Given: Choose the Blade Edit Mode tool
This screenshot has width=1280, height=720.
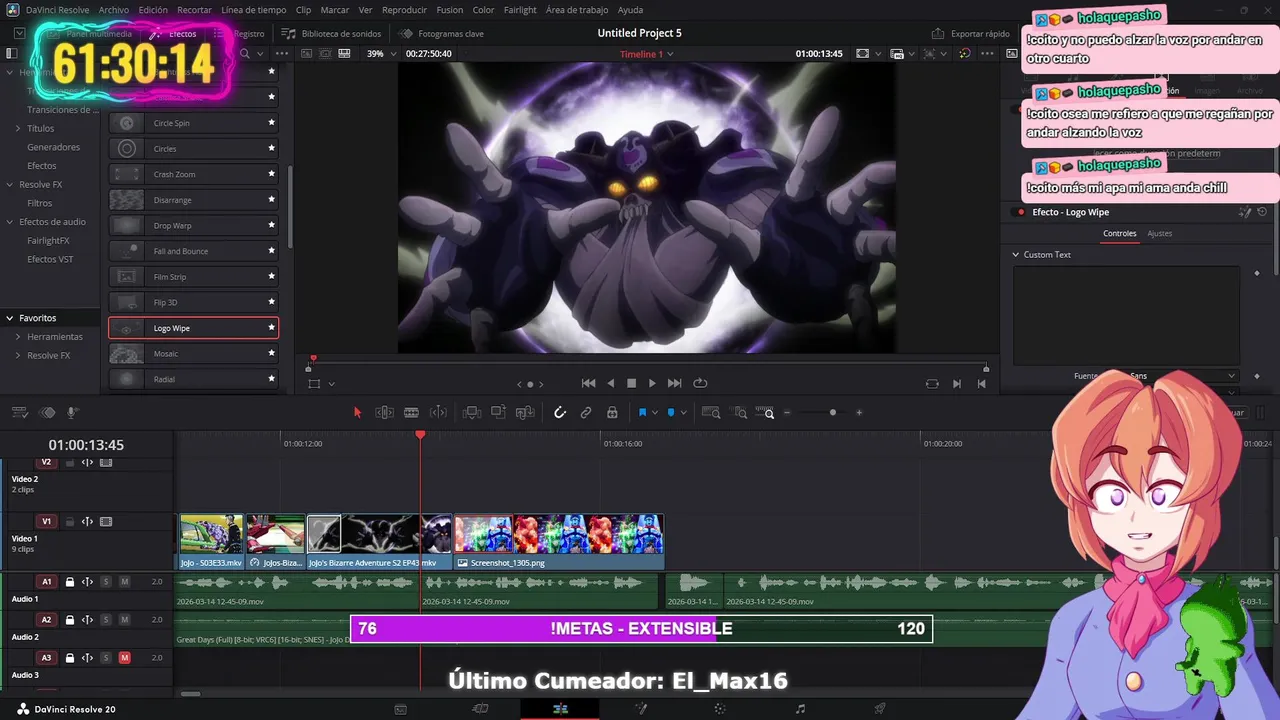Looking at the screenshot, I should coord(411,412).
